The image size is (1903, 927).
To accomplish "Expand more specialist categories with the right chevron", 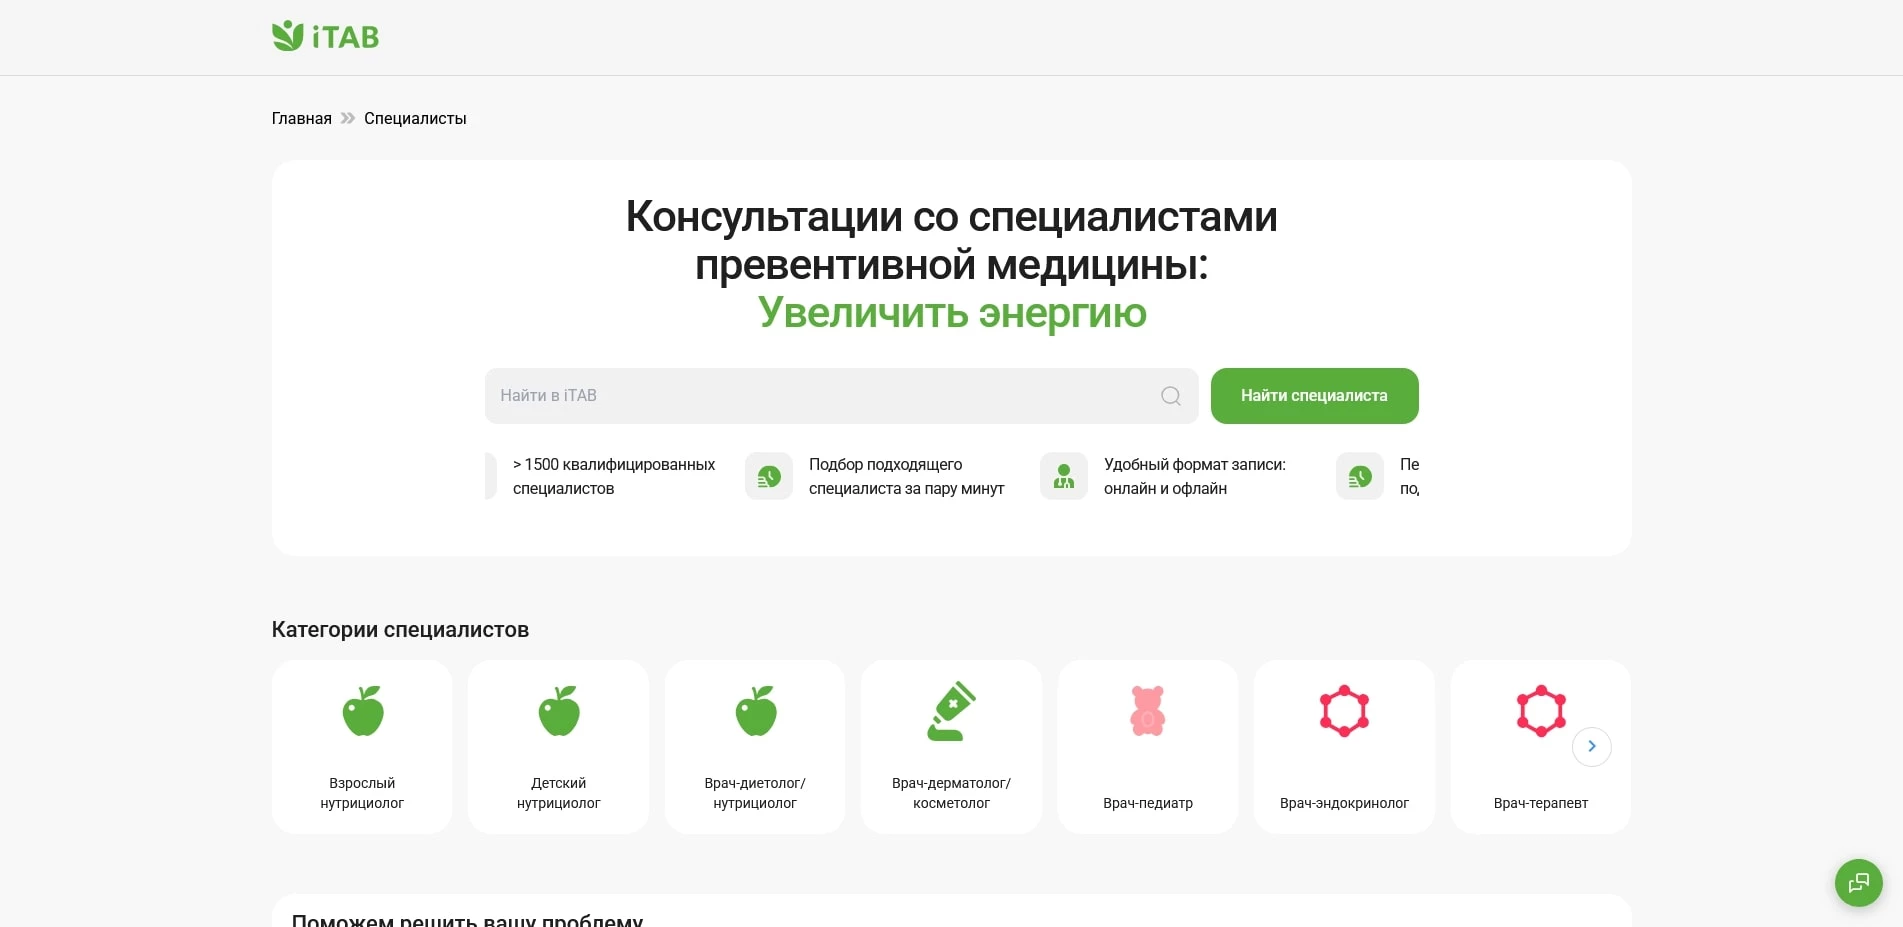I will tap(1591, 746).
